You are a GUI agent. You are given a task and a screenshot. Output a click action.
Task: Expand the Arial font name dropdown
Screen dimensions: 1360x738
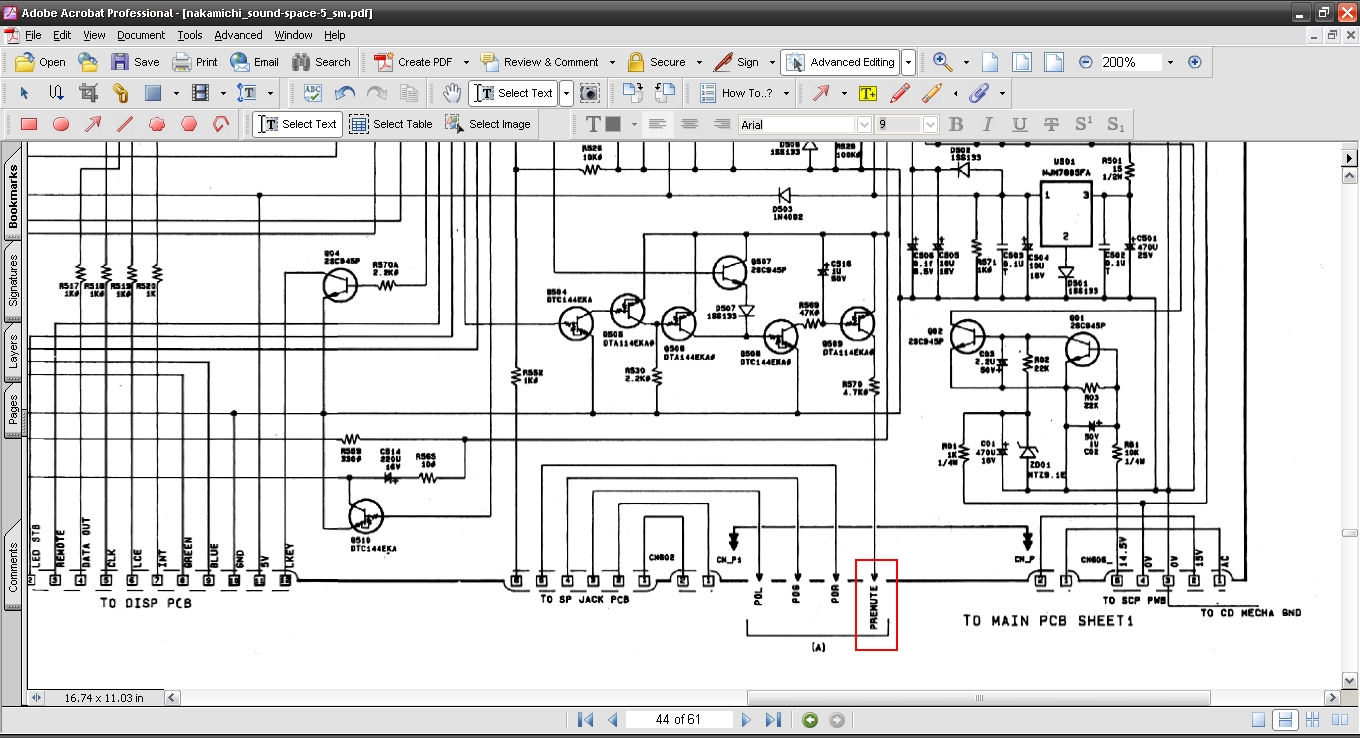point(864,124)
